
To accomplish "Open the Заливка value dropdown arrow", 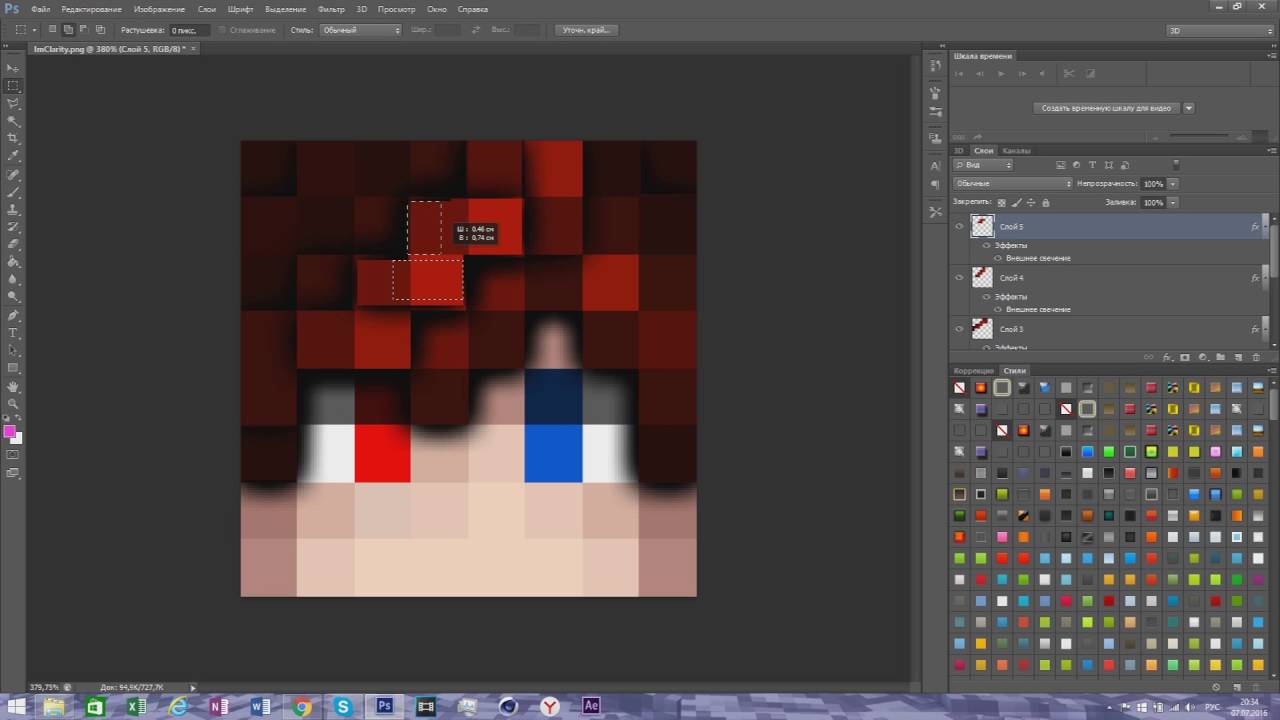I will [1173, 203].
